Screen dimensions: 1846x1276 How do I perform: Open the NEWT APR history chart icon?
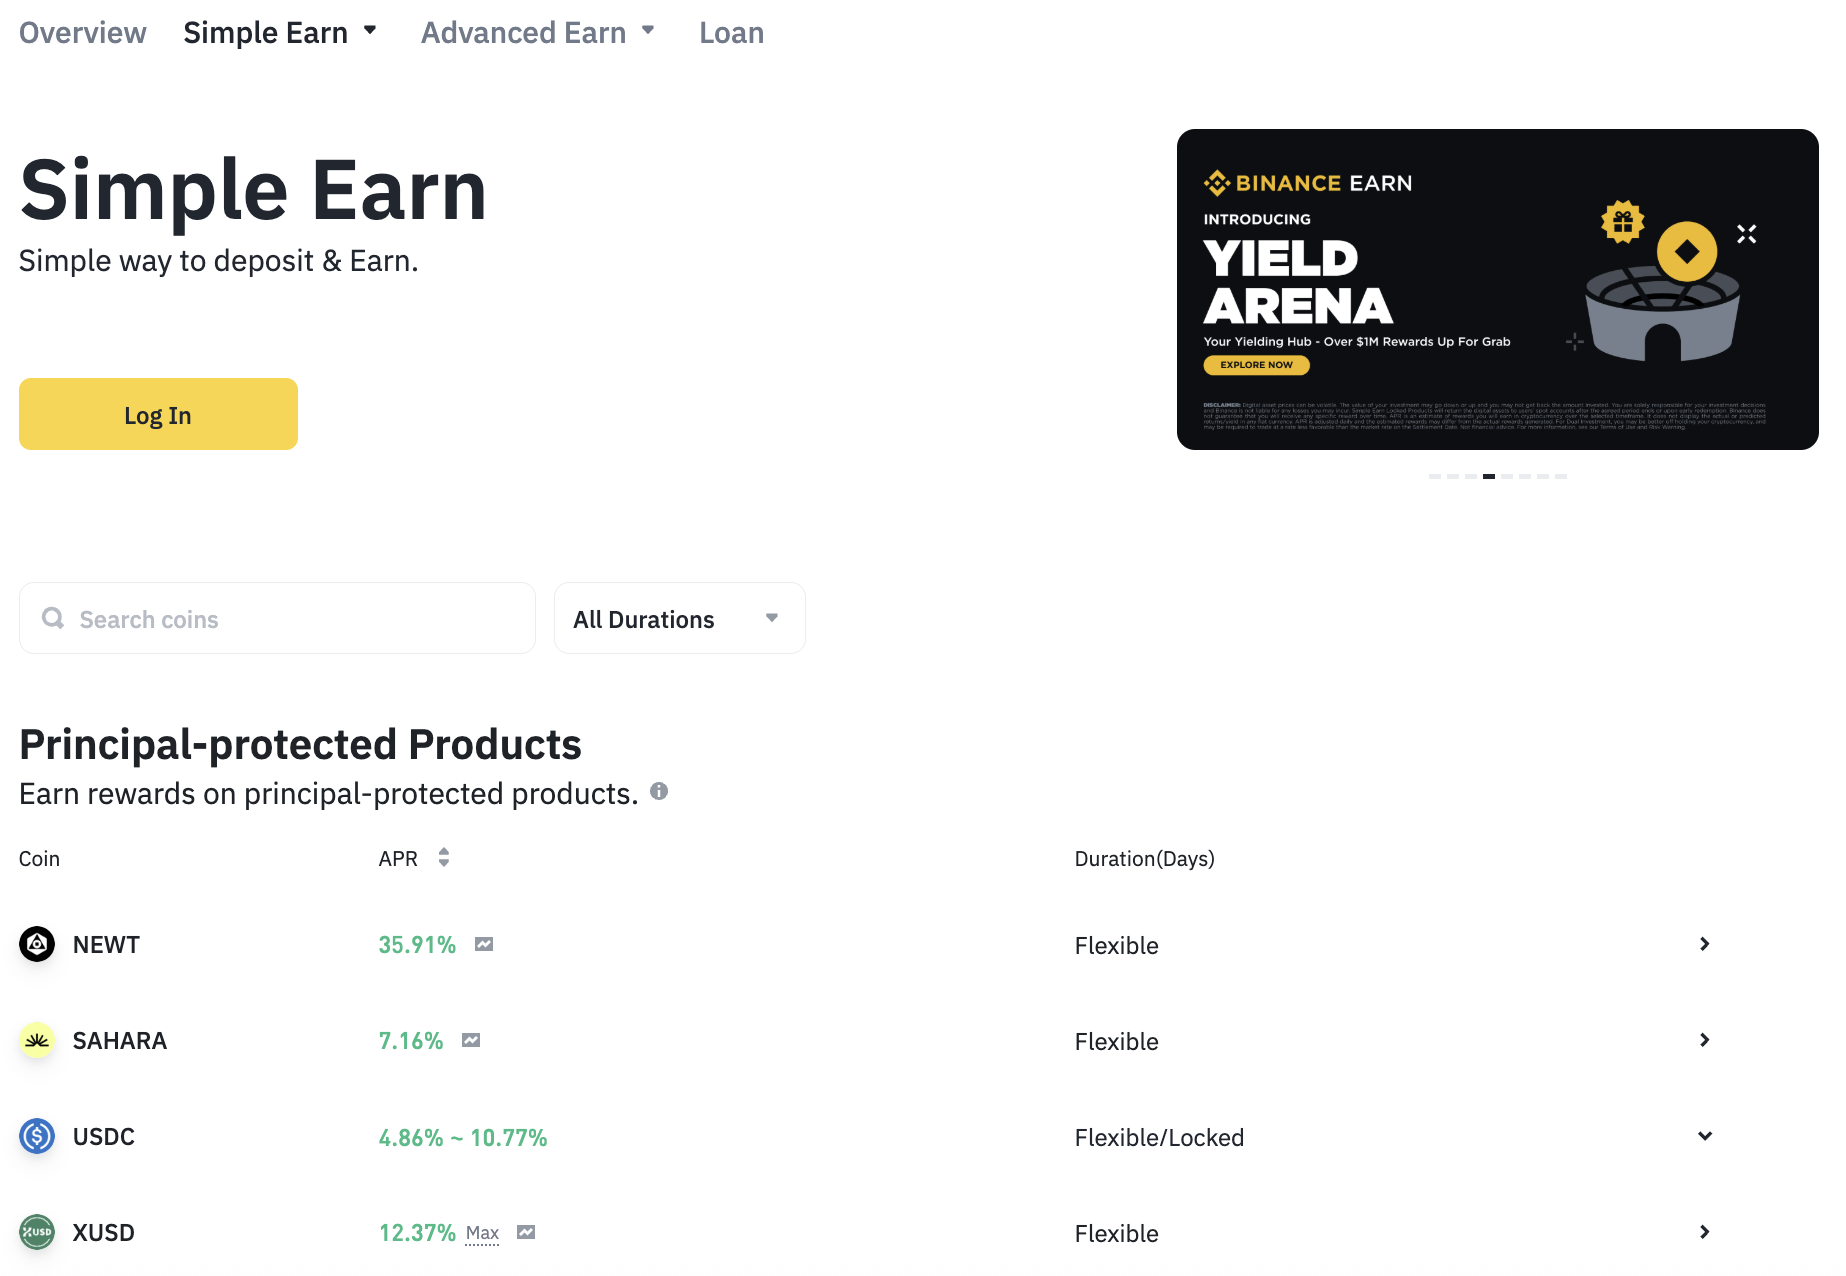[484, 944]
